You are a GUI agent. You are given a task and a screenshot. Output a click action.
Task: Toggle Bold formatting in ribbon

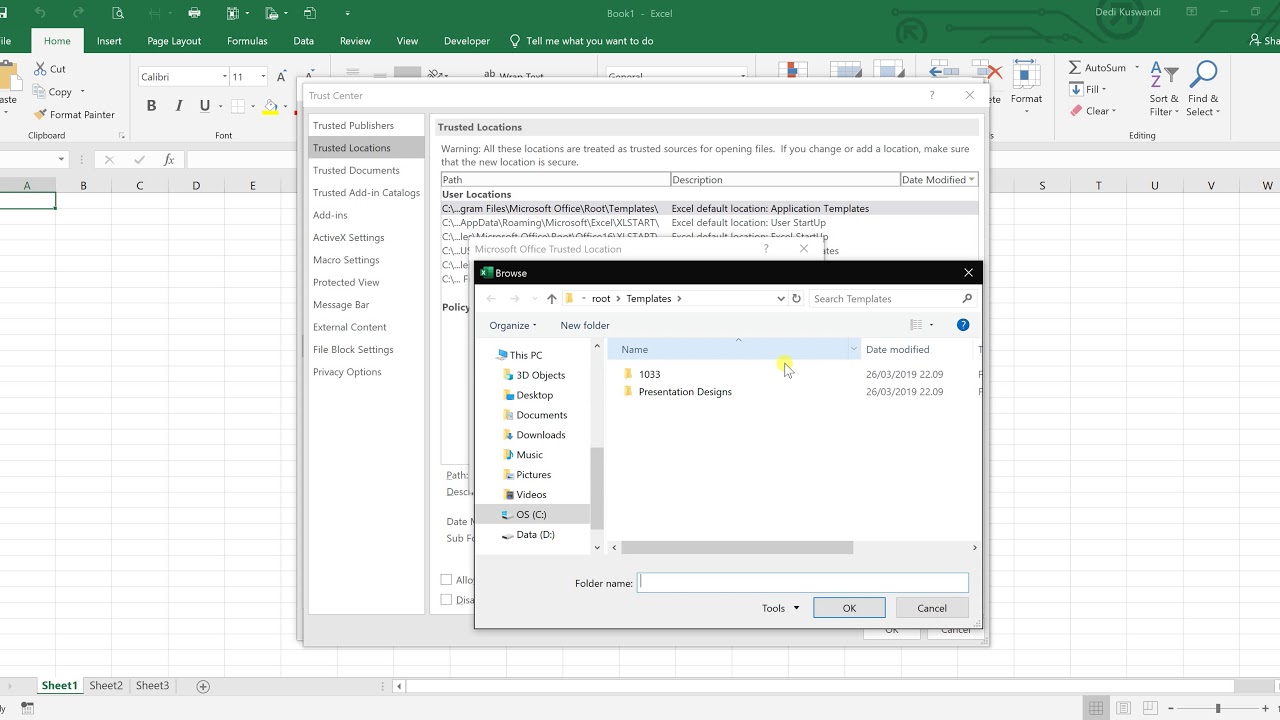pos(151,106)
